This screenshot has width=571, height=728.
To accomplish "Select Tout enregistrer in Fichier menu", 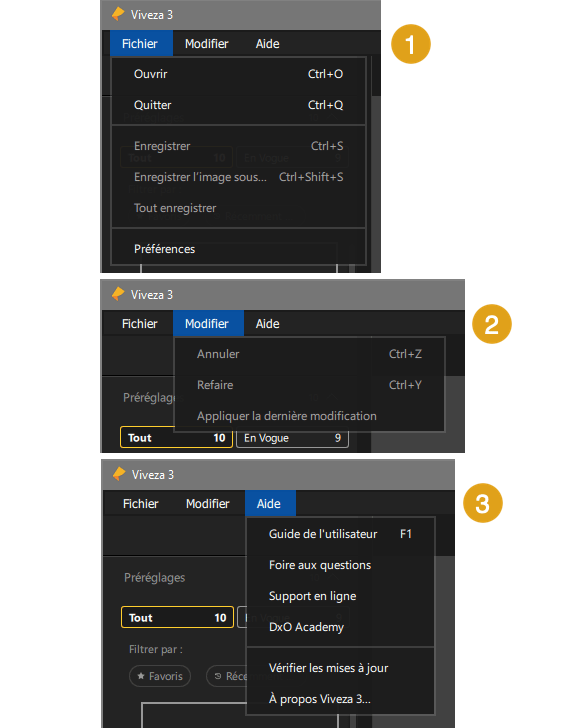I will 239,208.
